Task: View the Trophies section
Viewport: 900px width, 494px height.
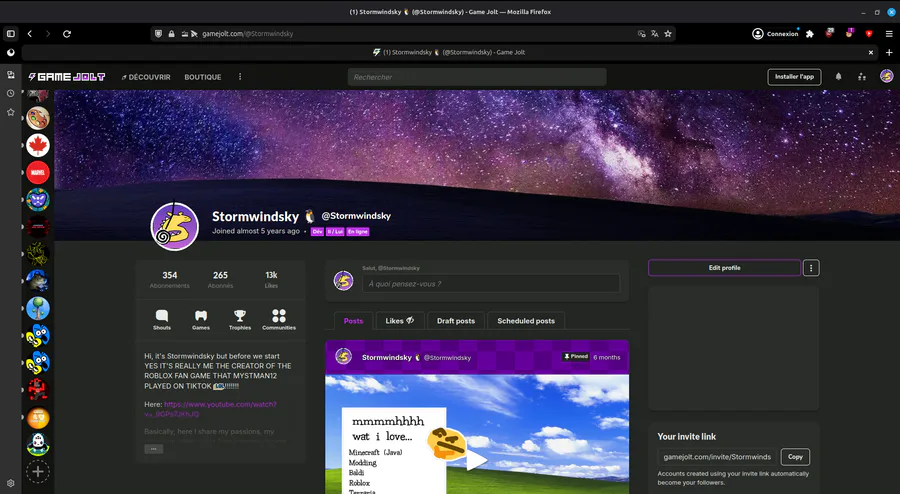Action: (240, 320)
